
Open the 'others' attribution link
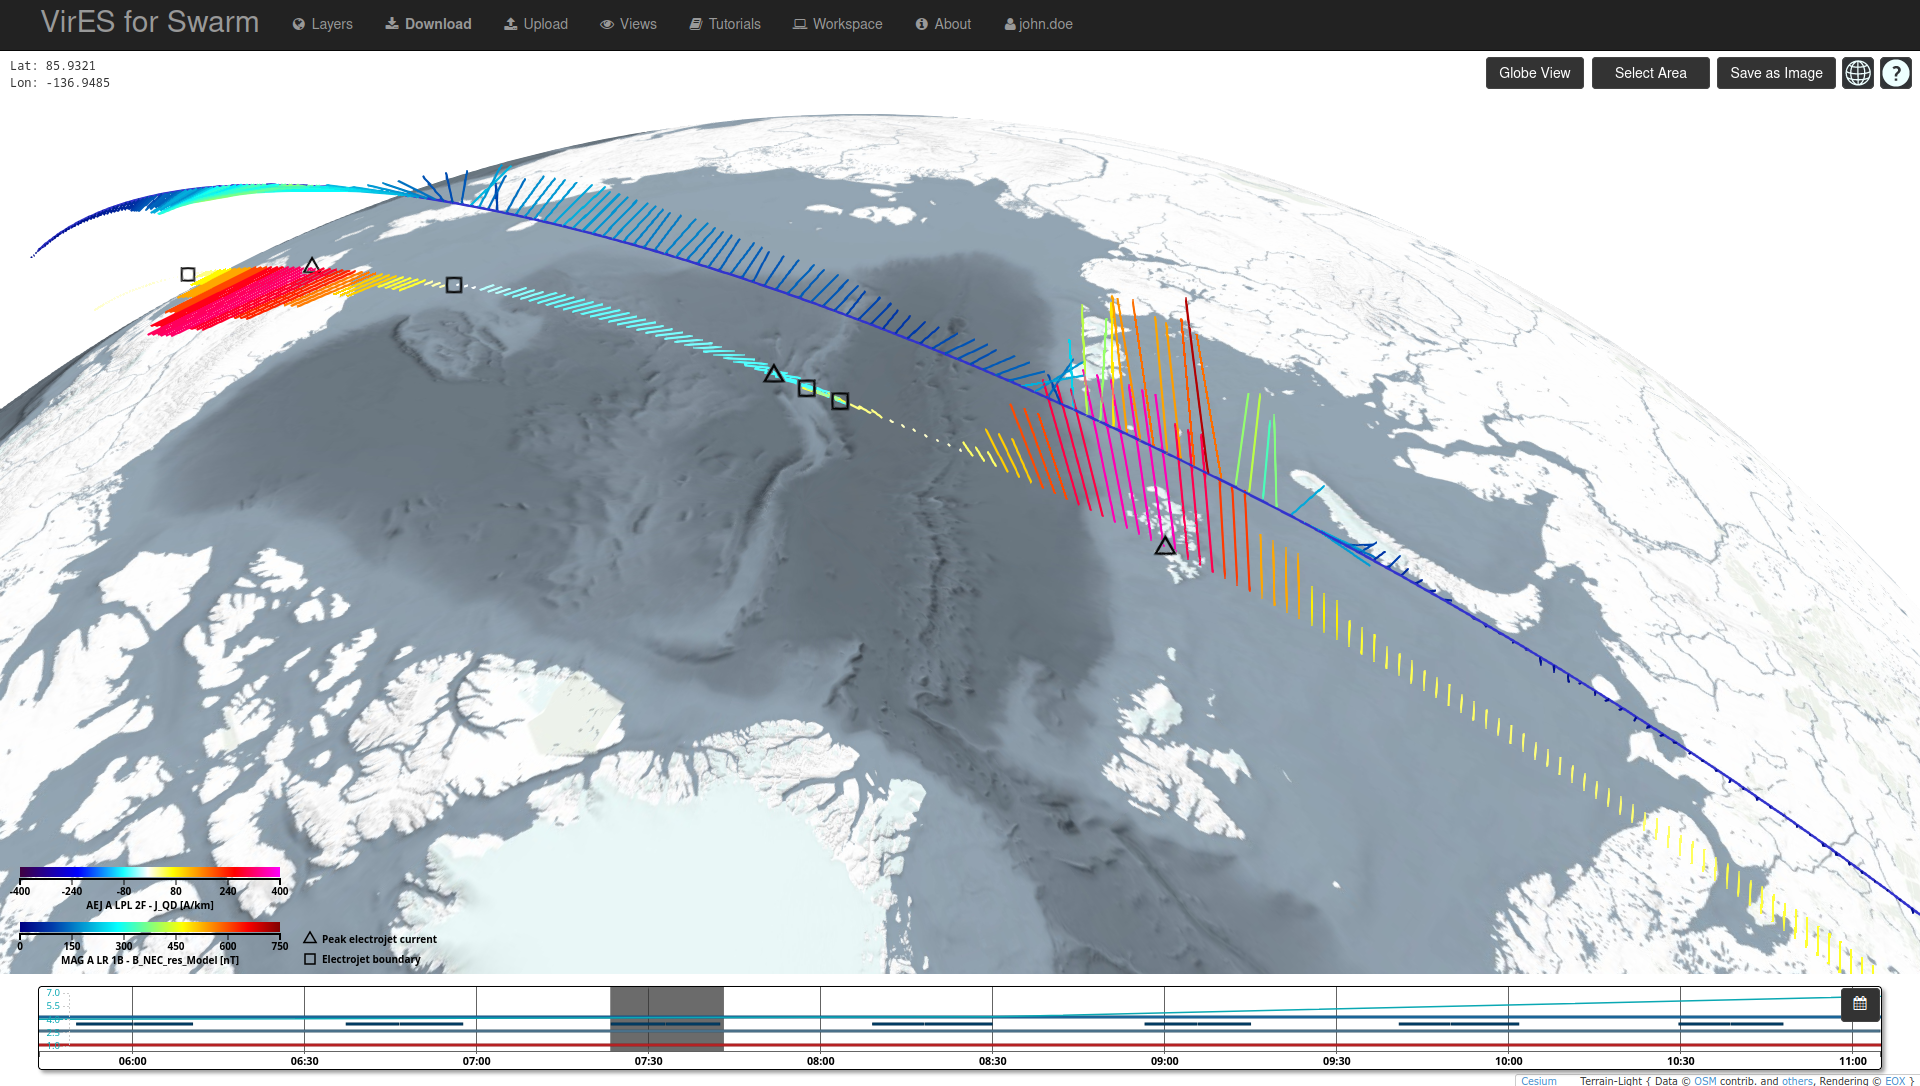coord(1797,1081)
